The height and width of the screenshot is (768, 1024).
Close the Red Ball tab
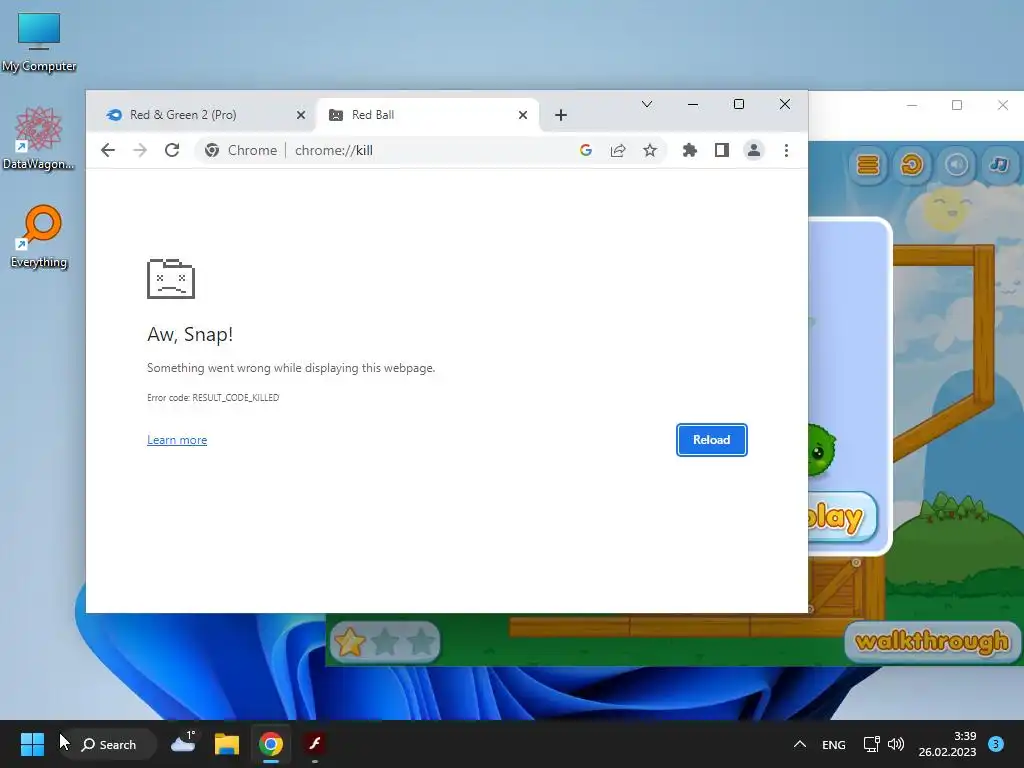pos(522,115)
